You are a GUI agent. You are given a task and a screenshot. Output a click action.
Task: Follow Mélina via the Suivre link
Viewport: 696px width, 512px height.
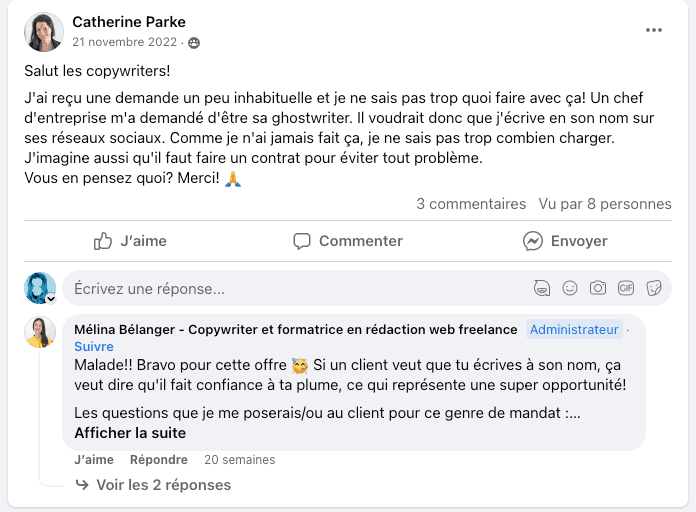[x=94, y=347]
